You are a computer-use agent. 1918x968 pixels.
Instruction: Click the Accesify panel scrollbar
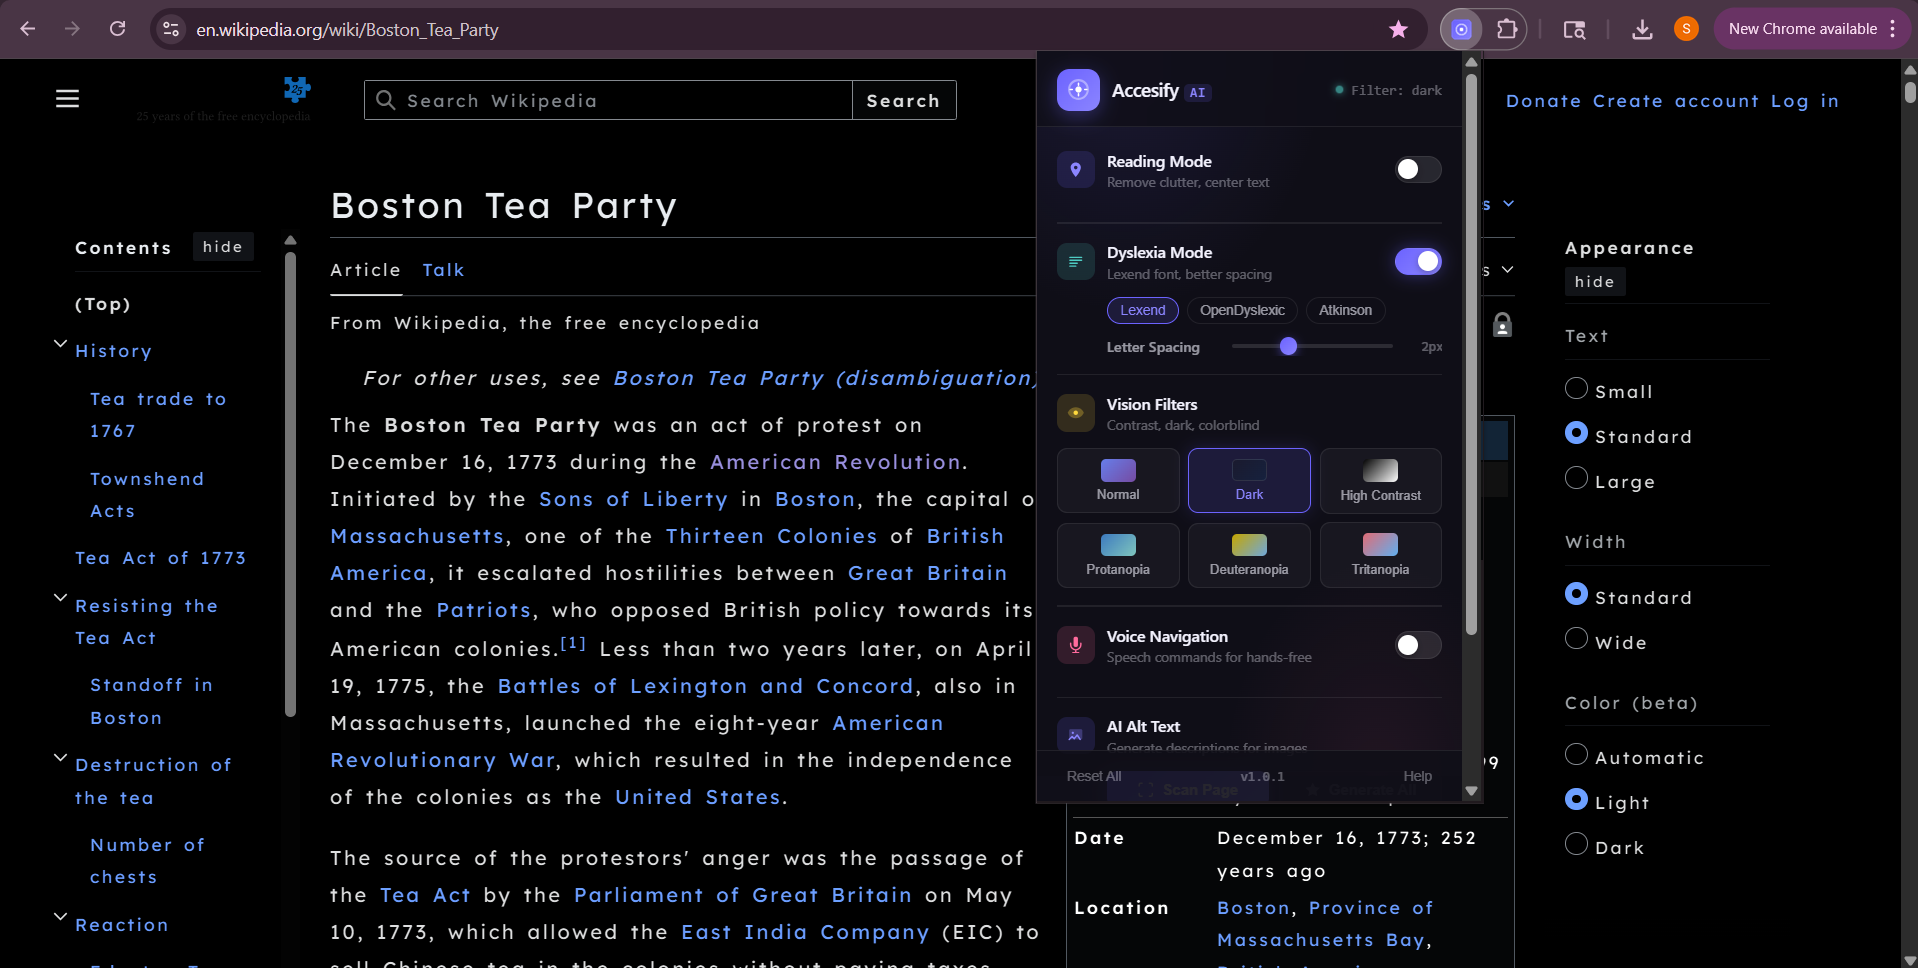pos(1471,355)
